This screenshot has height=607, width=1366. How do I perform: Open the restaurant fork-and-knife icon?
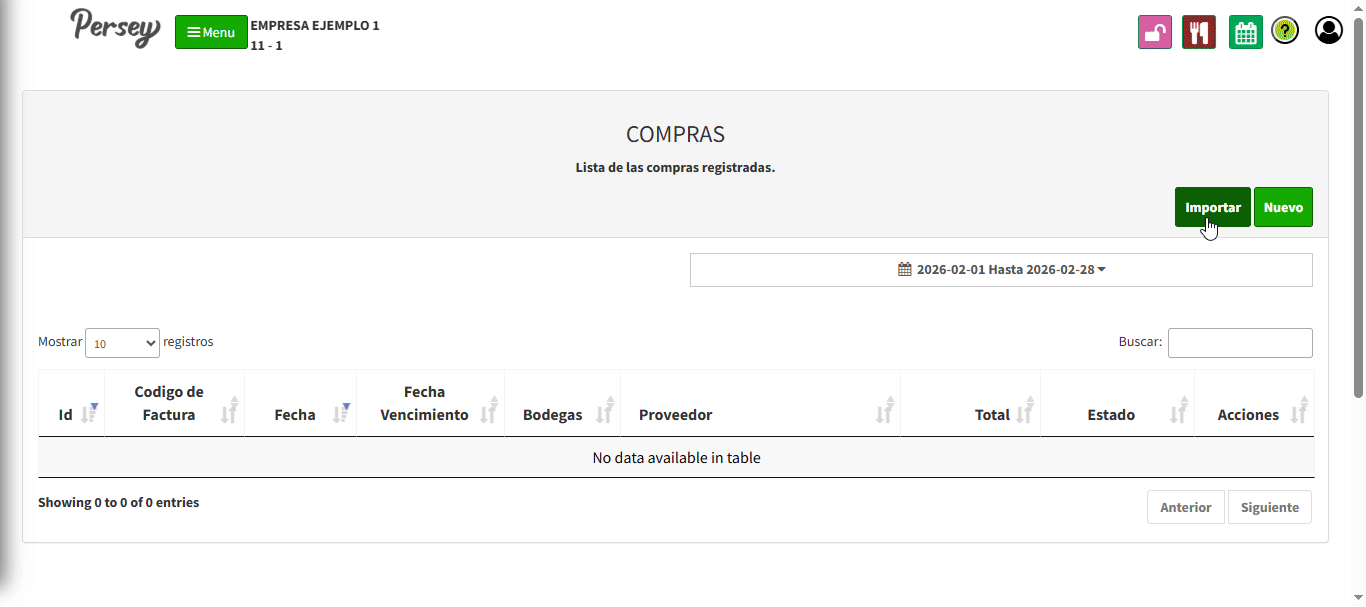(x=1198, y=32)
